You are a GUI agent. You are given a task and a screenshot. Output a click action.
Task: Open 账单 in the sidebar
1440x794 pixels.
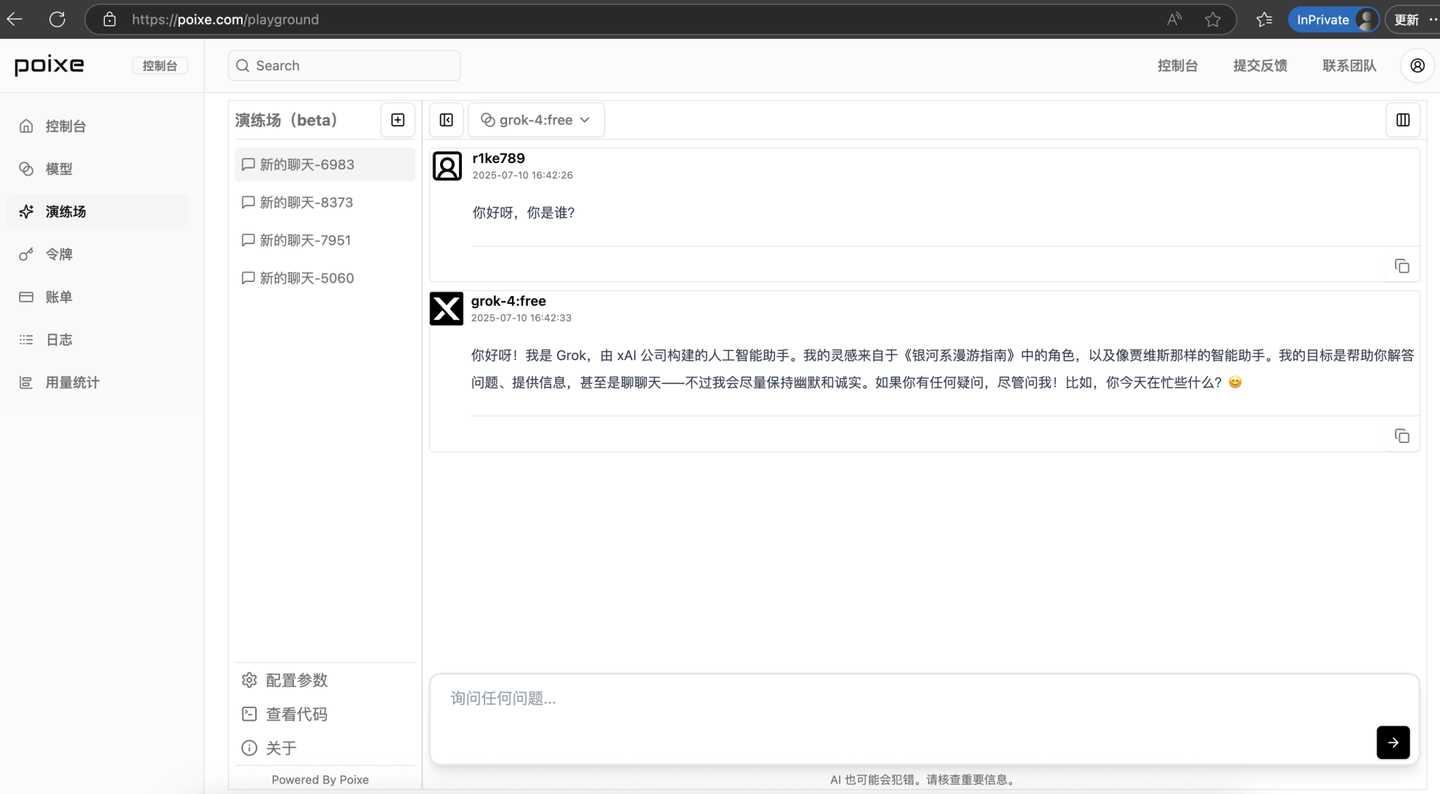click(97, 297)
